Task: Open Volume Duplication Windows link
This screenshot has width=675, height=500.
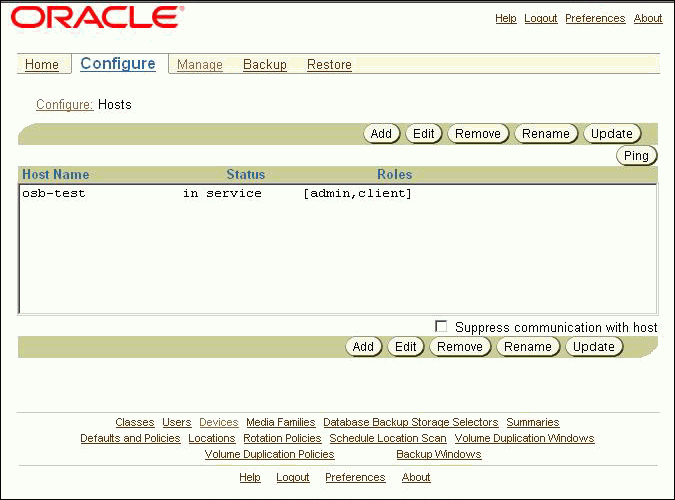Action: point(525,438)
